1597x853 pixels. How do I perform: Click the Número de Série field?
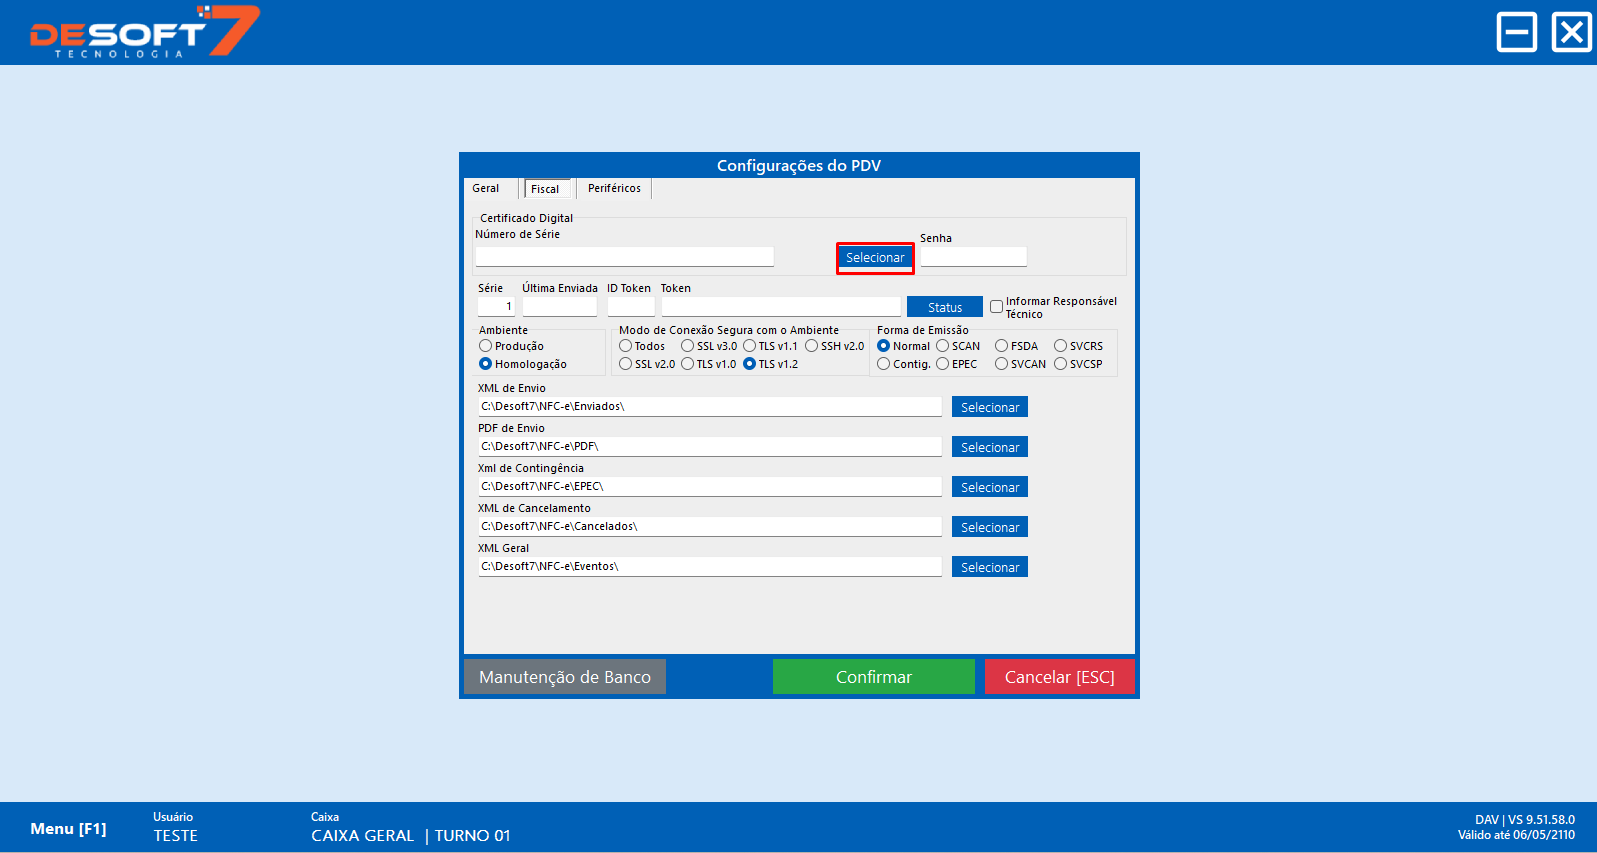(x=625, y=257)
